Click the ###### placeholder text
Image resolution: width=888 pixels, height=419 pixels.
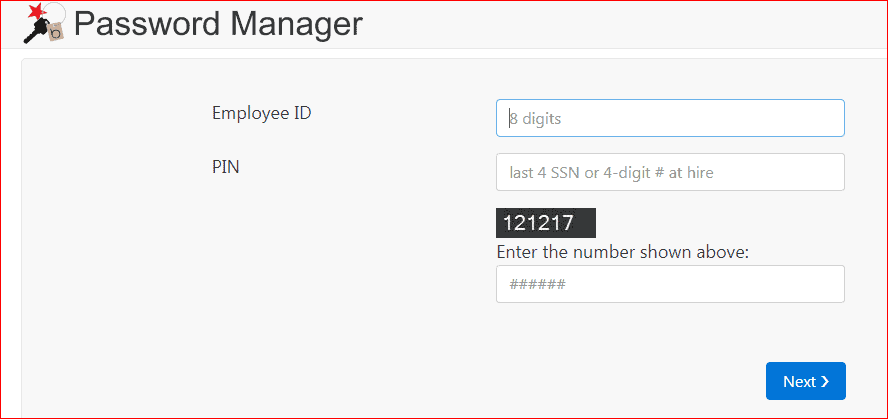(537, 284)
